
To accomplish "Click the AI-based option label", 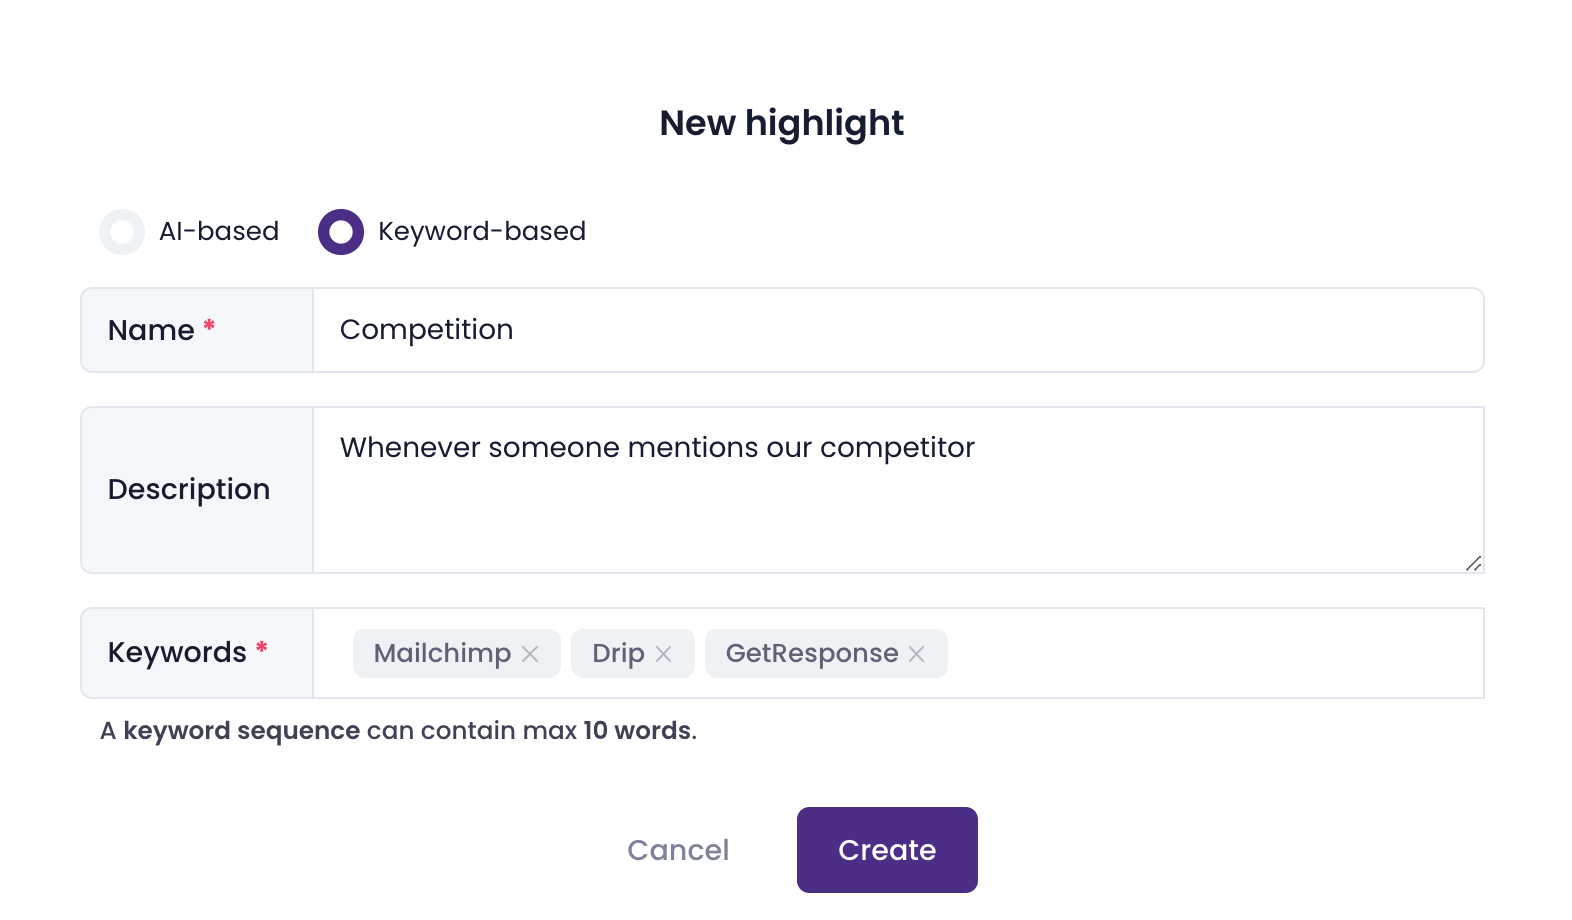I will [x=219, y=232].
